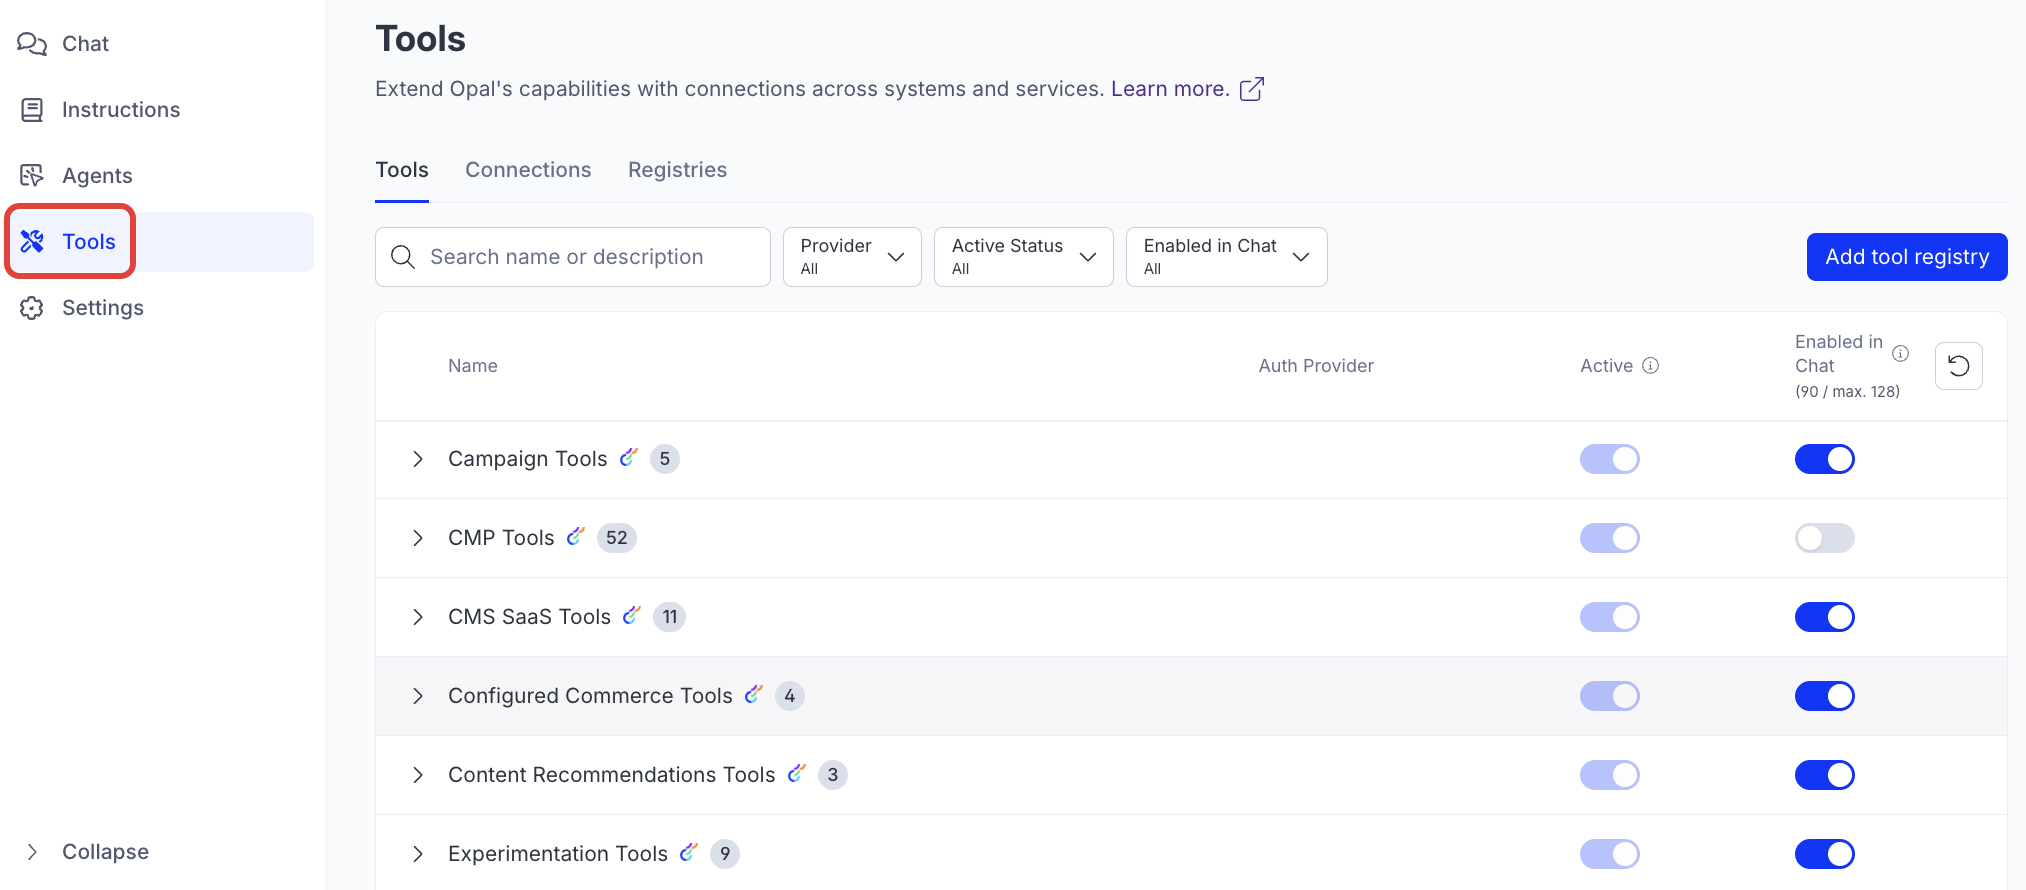Open the Active Status filter dropdown
This screenshot has width=2026, height=890.
coord(1023,257)
